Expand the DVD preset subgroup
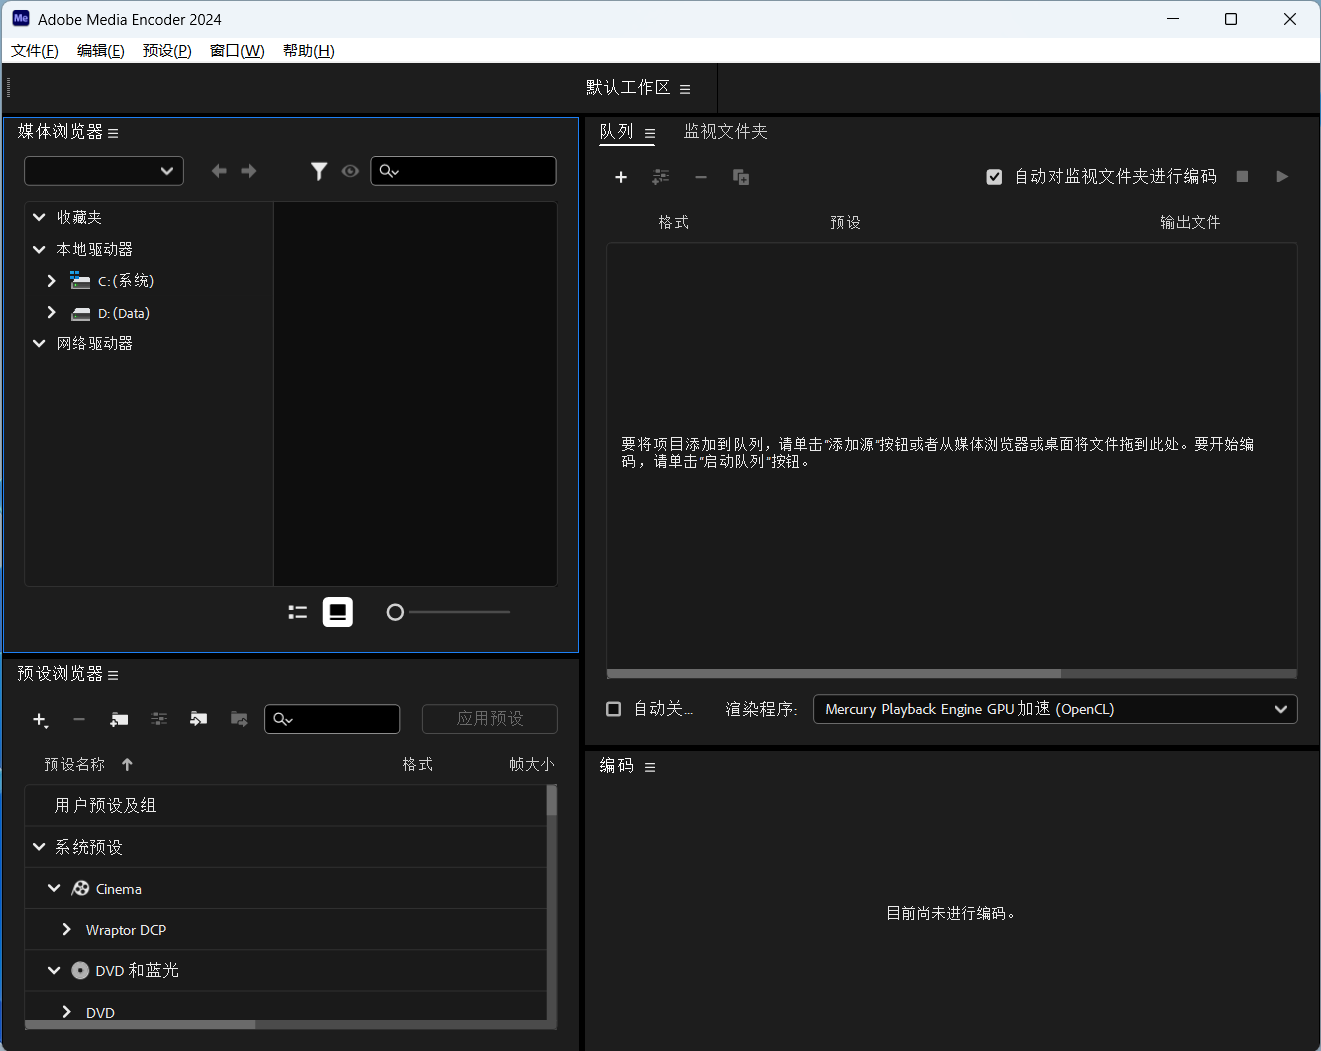1321x1051 pixels. coord(66,1011)
